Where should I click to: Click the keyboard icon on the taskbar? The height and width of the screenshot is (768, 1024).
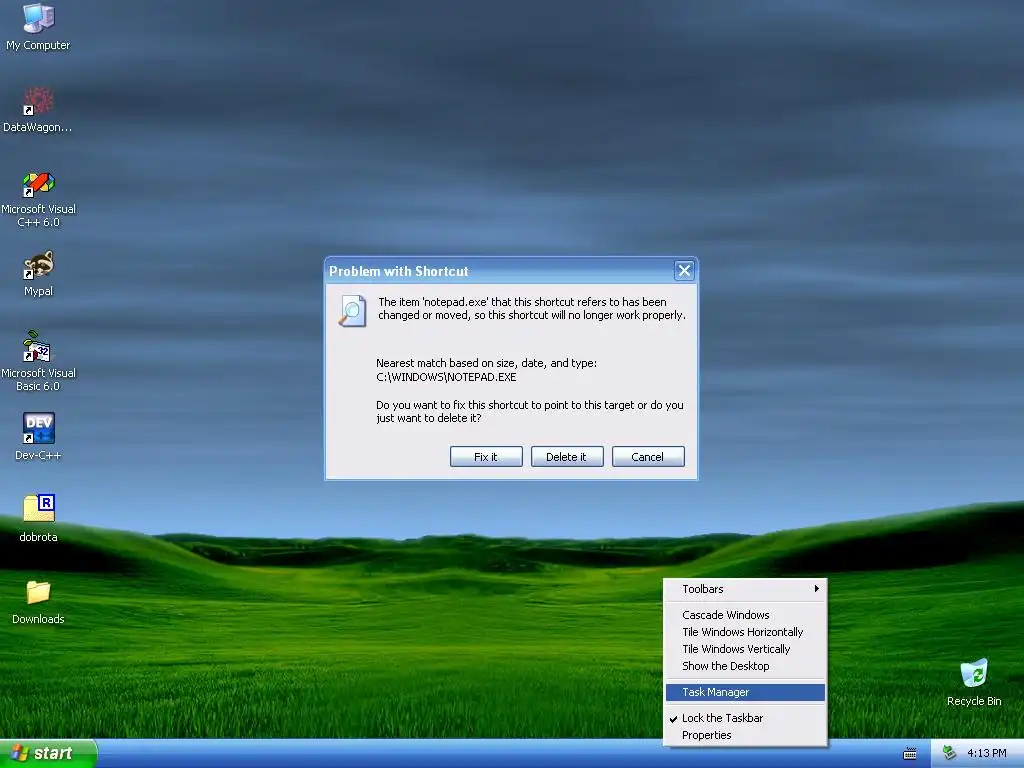(910, 754)
